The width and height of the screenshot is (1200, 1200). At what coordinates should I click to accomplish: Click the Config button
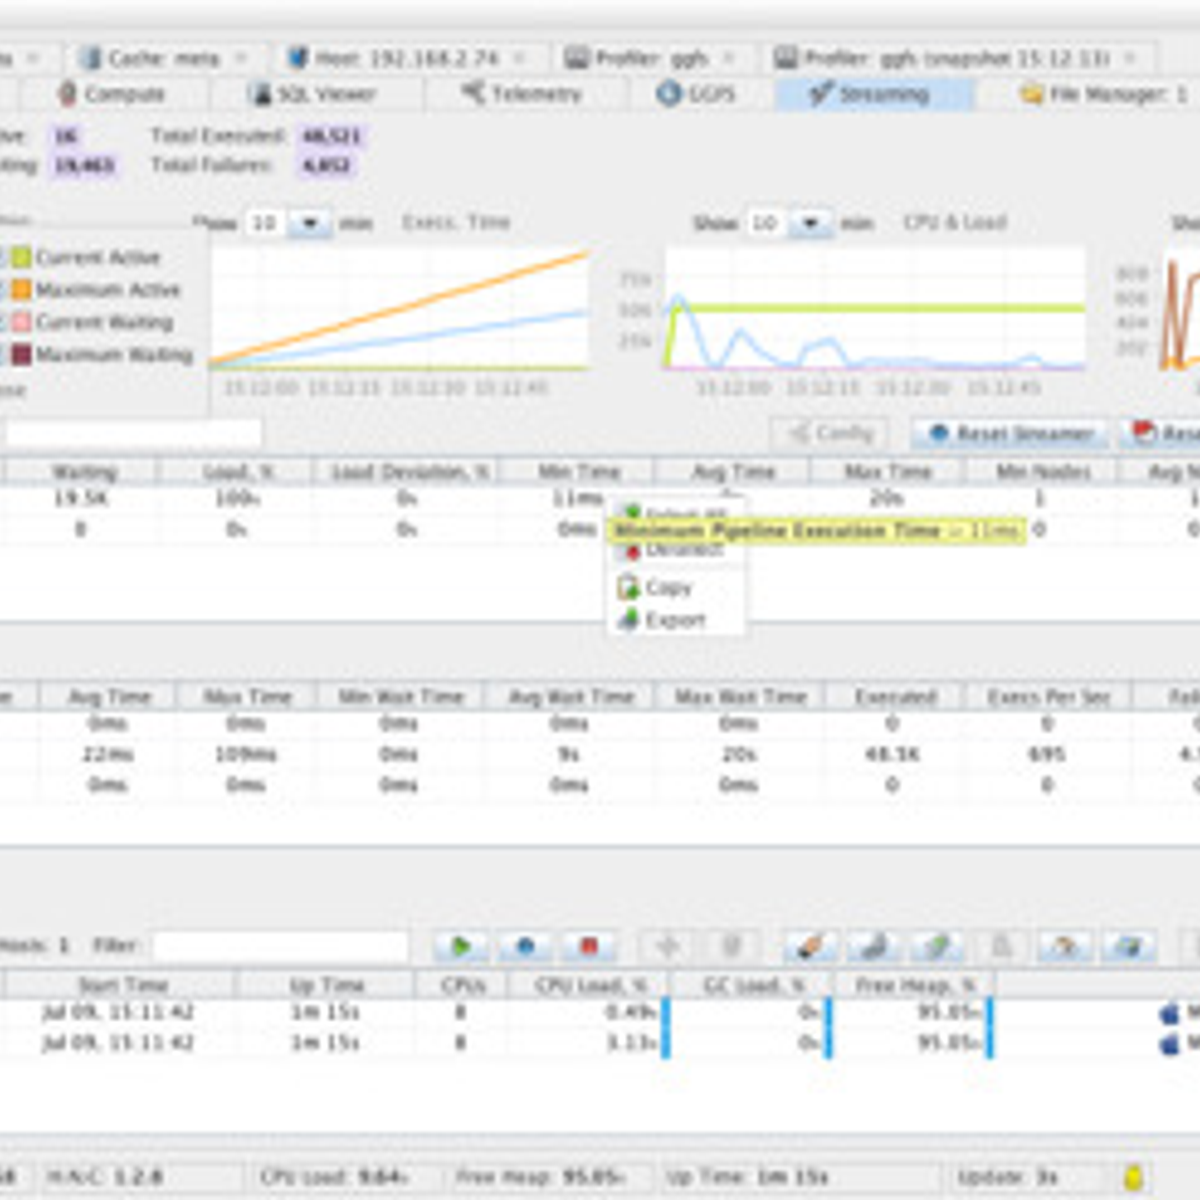832,433
